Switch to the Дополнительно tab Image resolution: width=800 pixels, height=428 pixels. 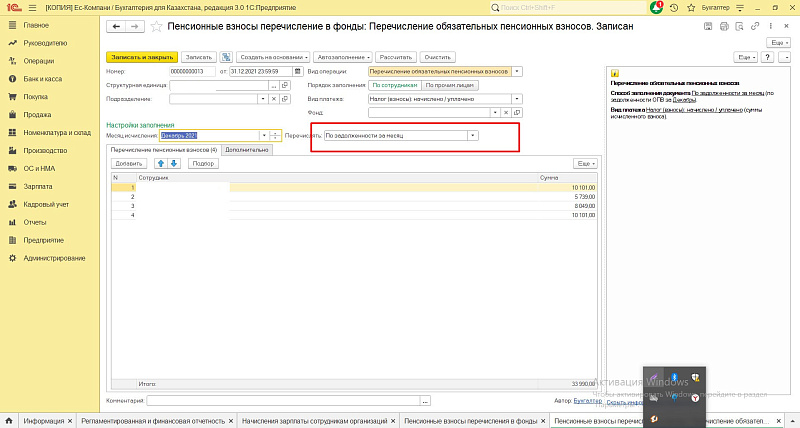click(x=246, y=149)
